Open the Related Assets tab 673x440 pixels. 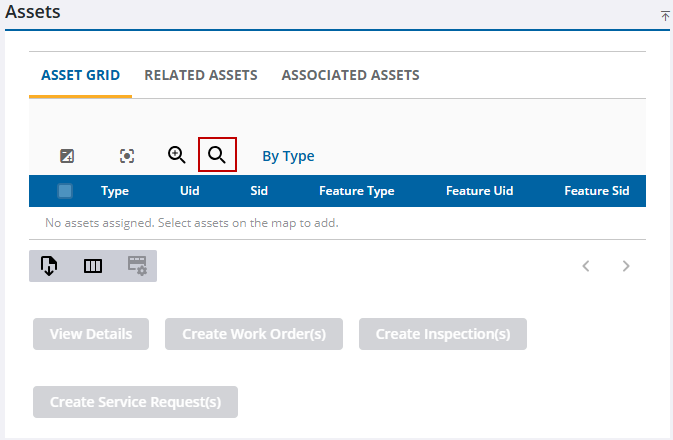[201, 75]
